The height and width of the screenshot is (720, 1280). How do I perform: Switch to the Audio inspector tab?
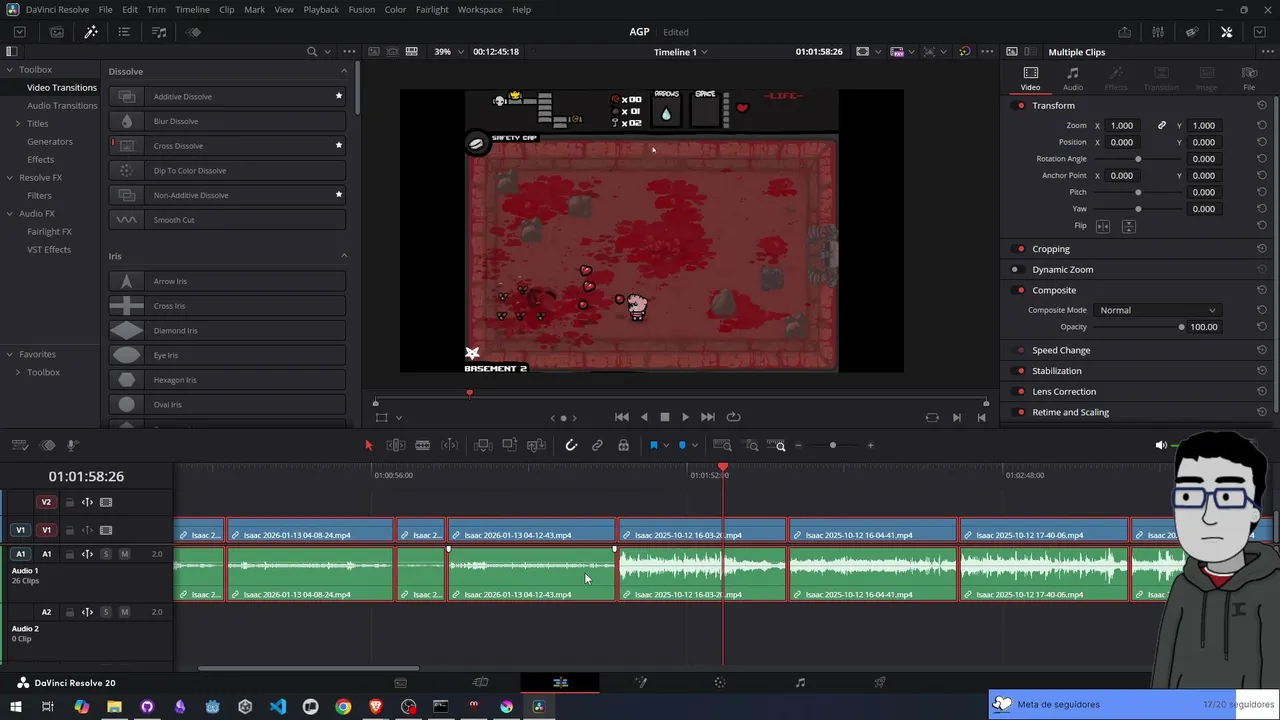click(x=1073, y=79)
